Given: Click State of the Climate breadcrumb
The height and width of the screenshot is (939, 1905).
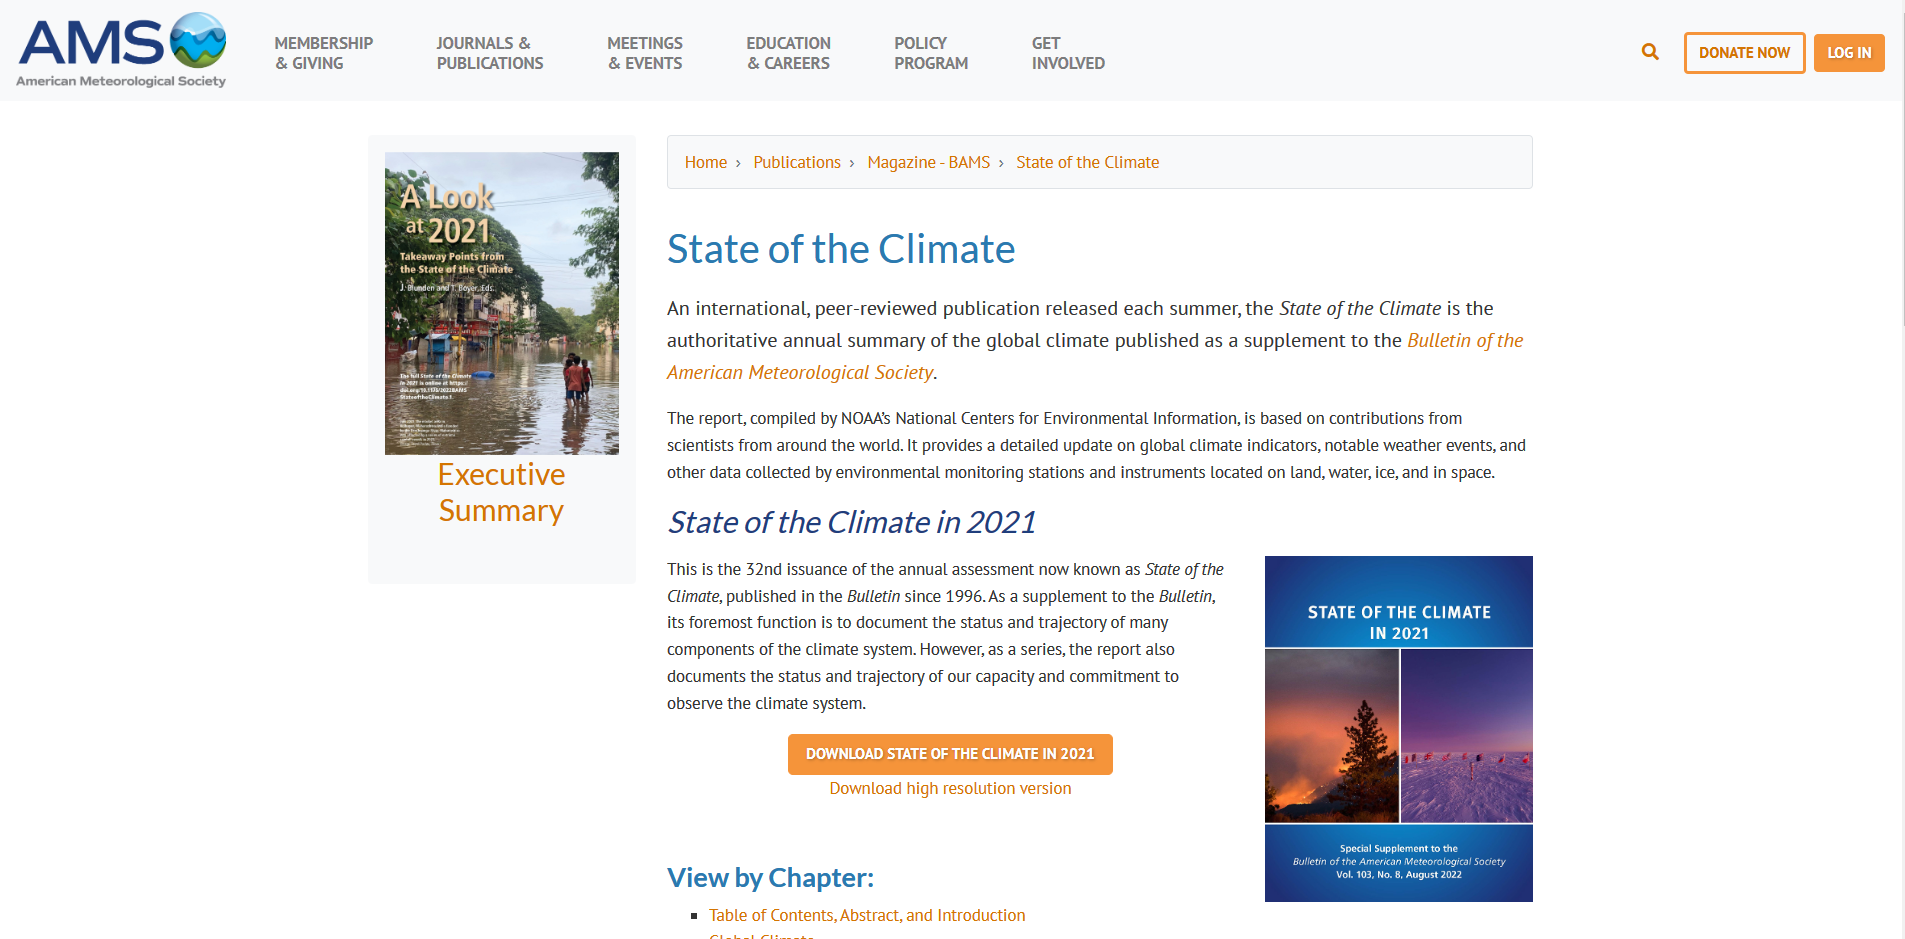Looking at the screenshot, I should (x=1088, y=162).
